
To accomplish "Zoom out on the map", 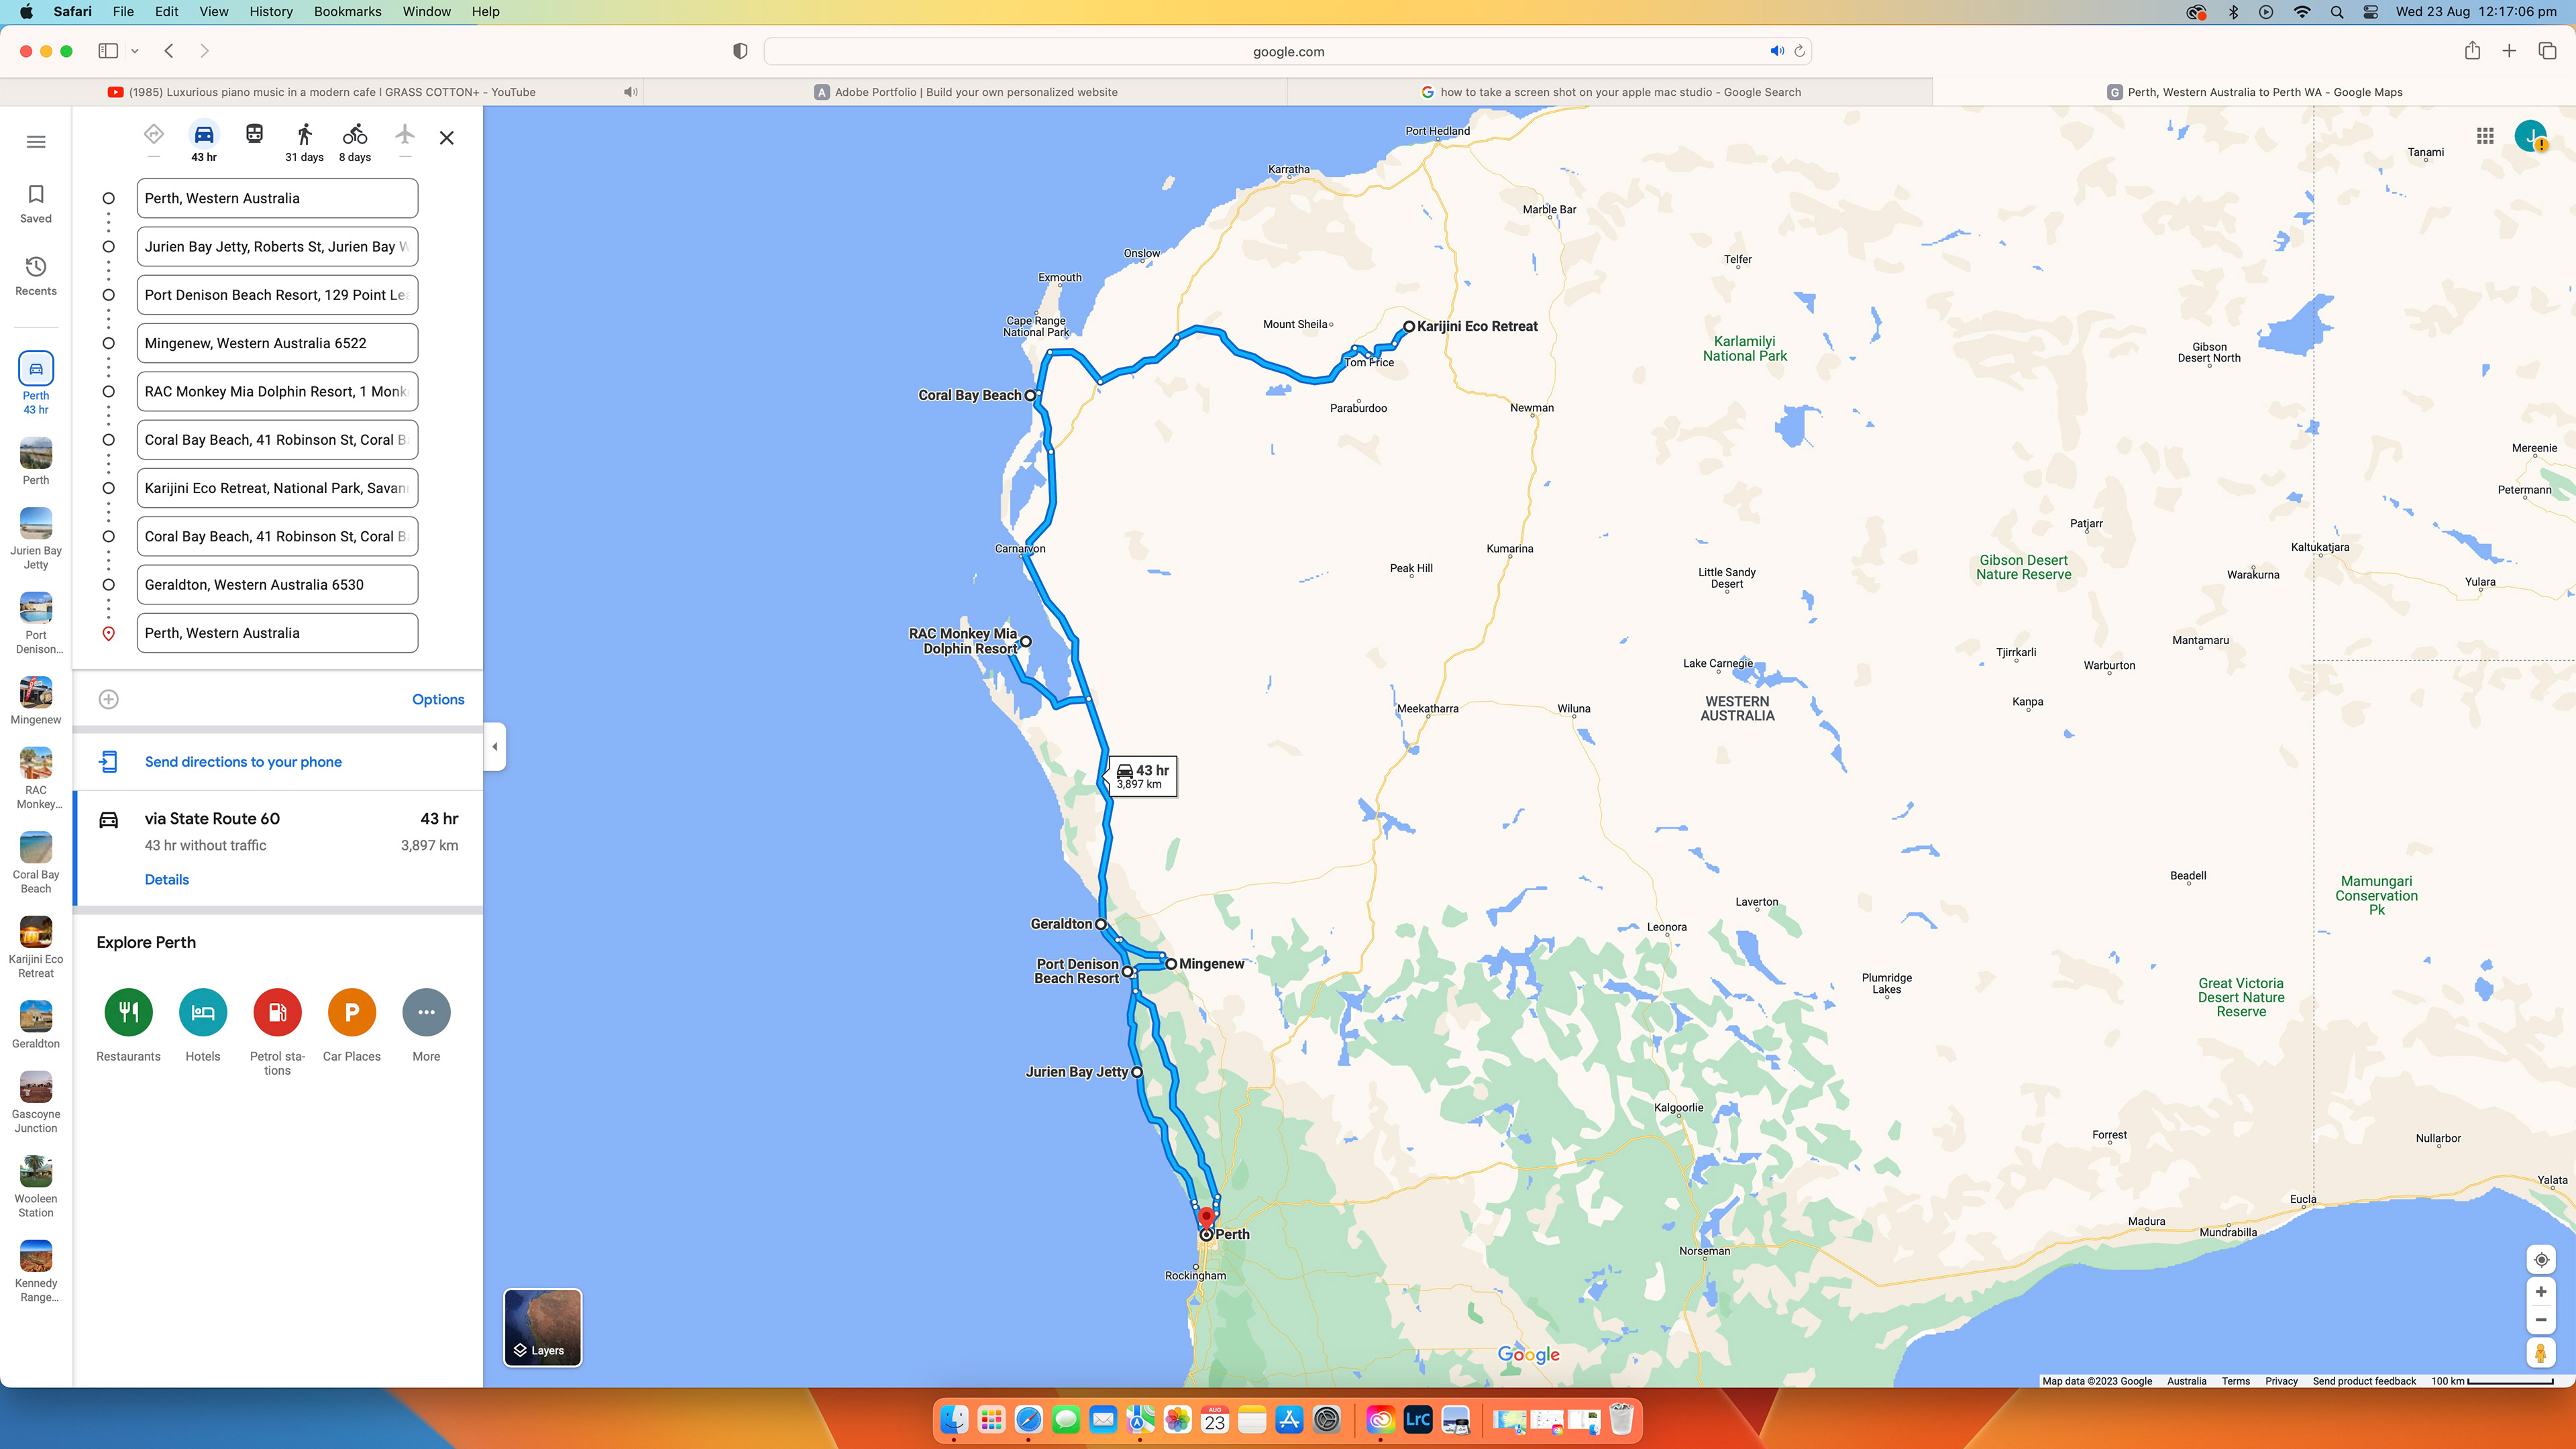I will pos(2541,1320).
